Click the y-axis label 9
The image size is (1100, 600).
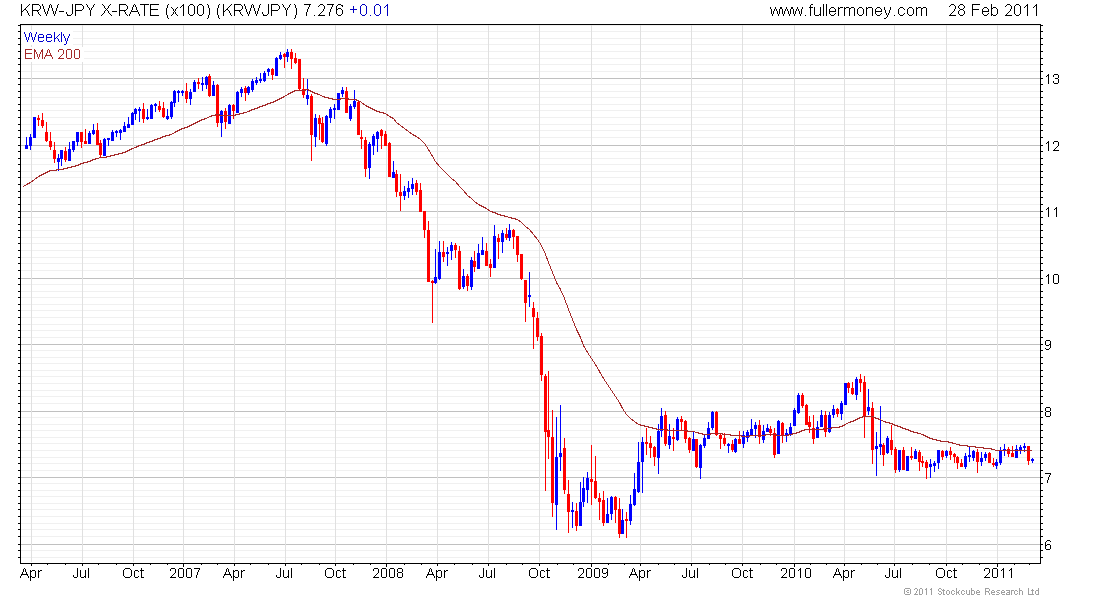point(1048,345)
